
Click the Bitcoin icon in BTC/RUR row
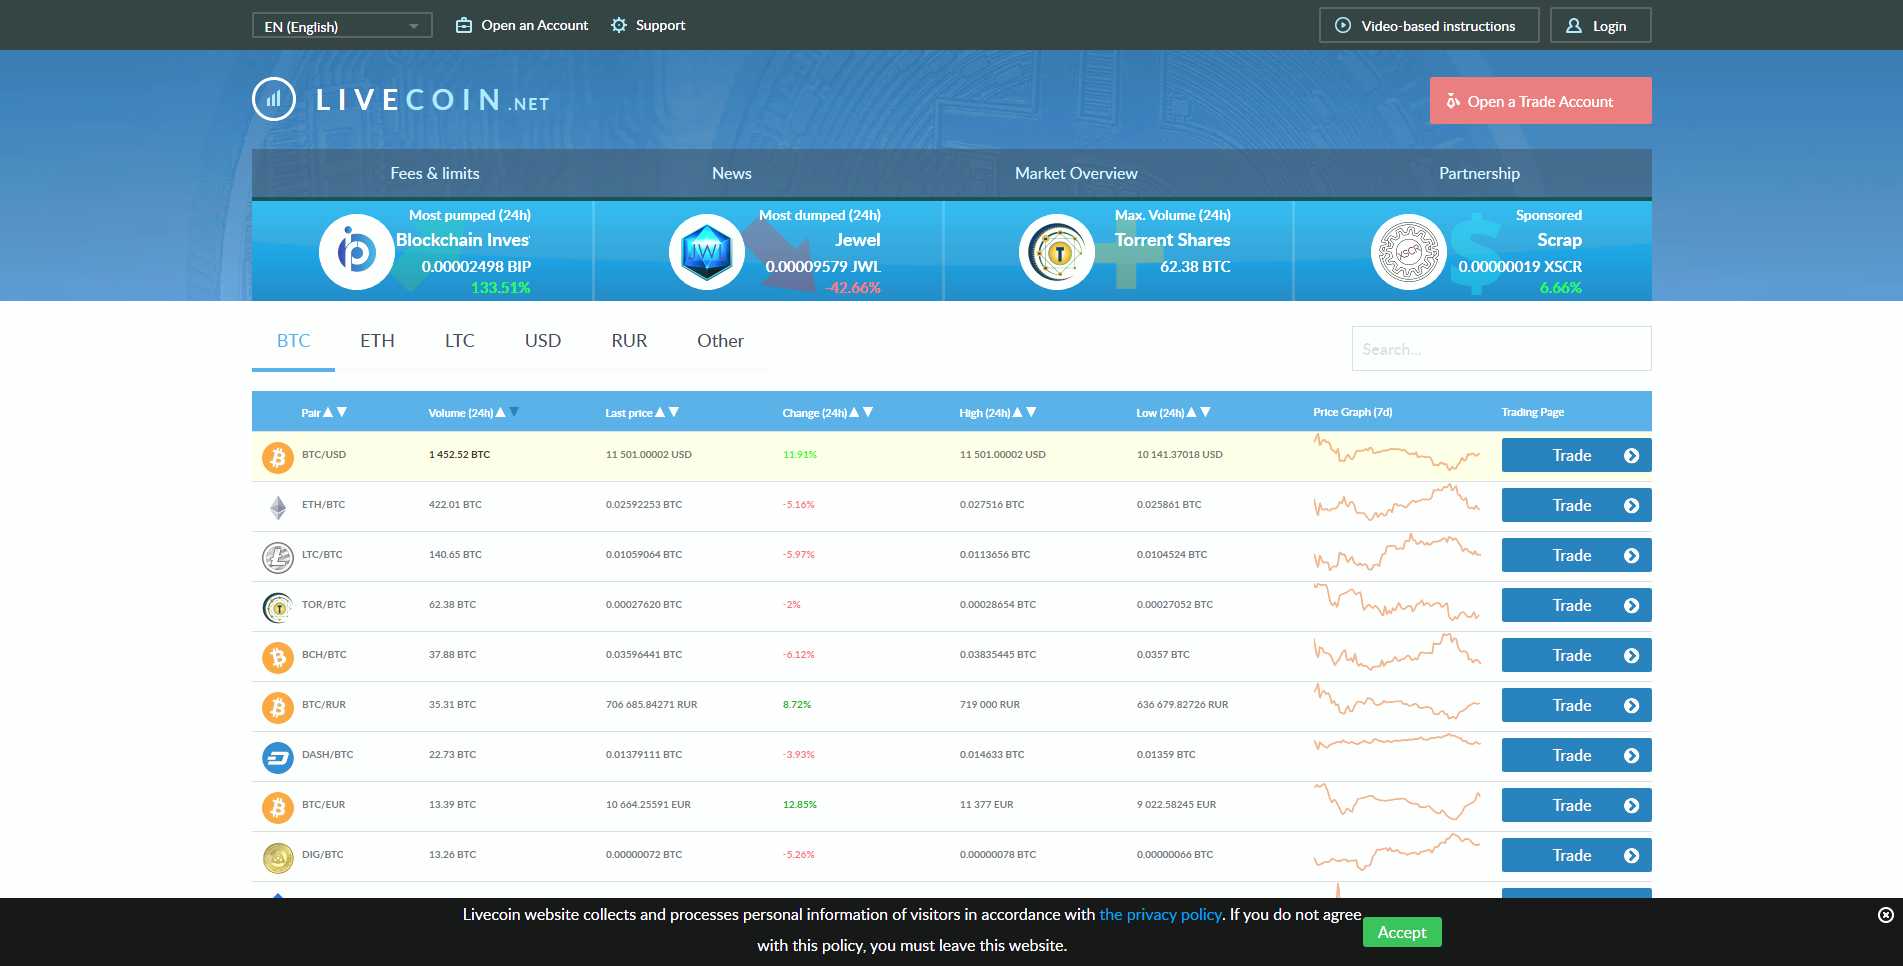(x=278, y=707)
